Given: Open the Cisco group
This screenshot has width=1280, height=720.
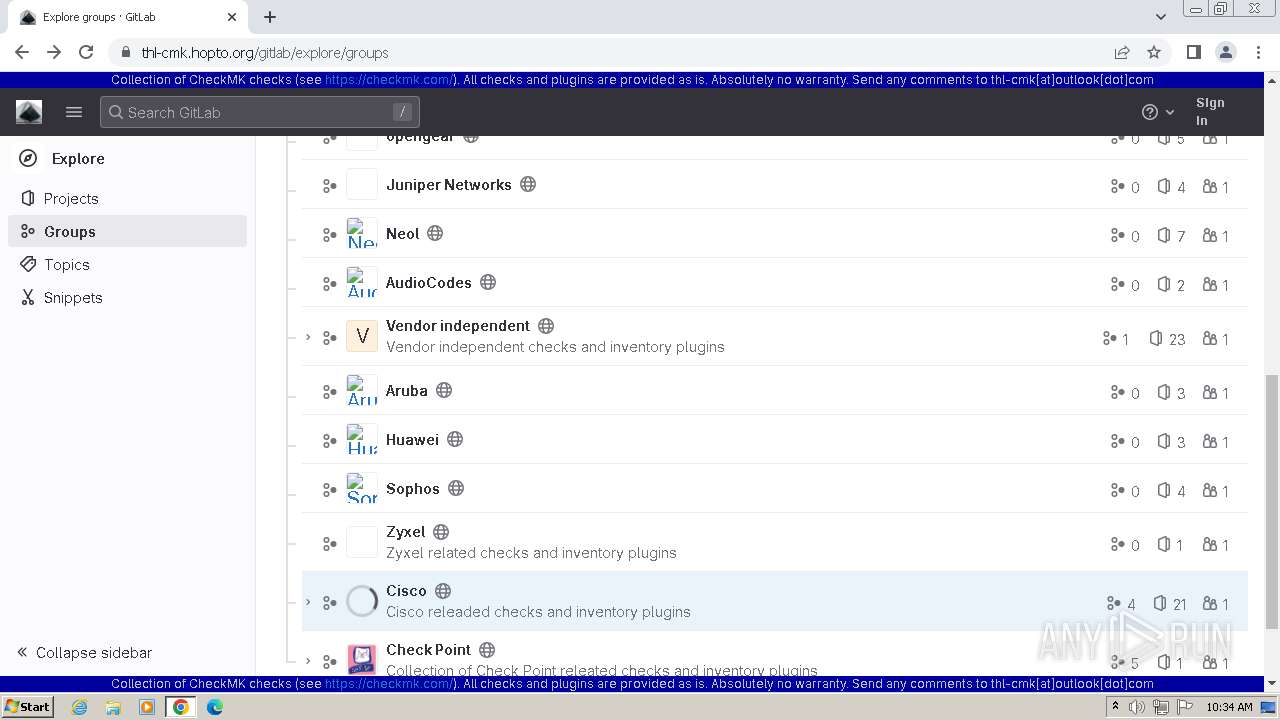Looking at the screenshot, I should (x=406, y=590).
